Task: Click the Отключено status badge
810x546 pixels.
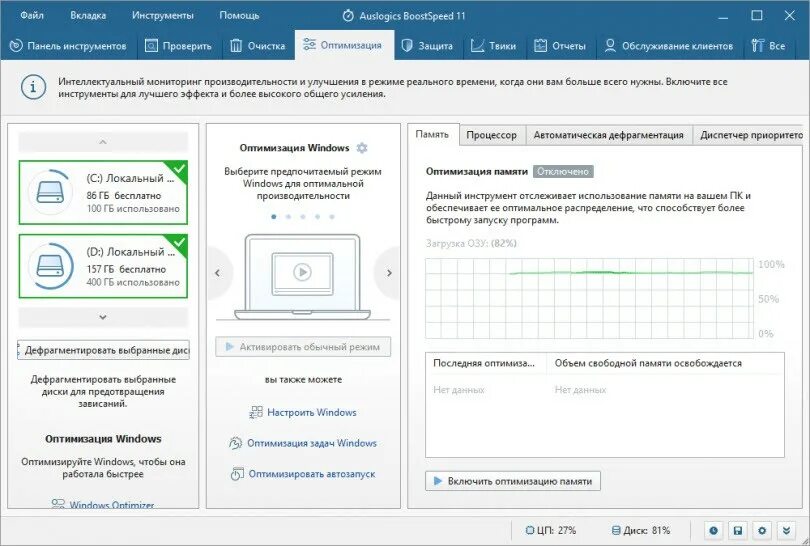Action: pos(563,171)
